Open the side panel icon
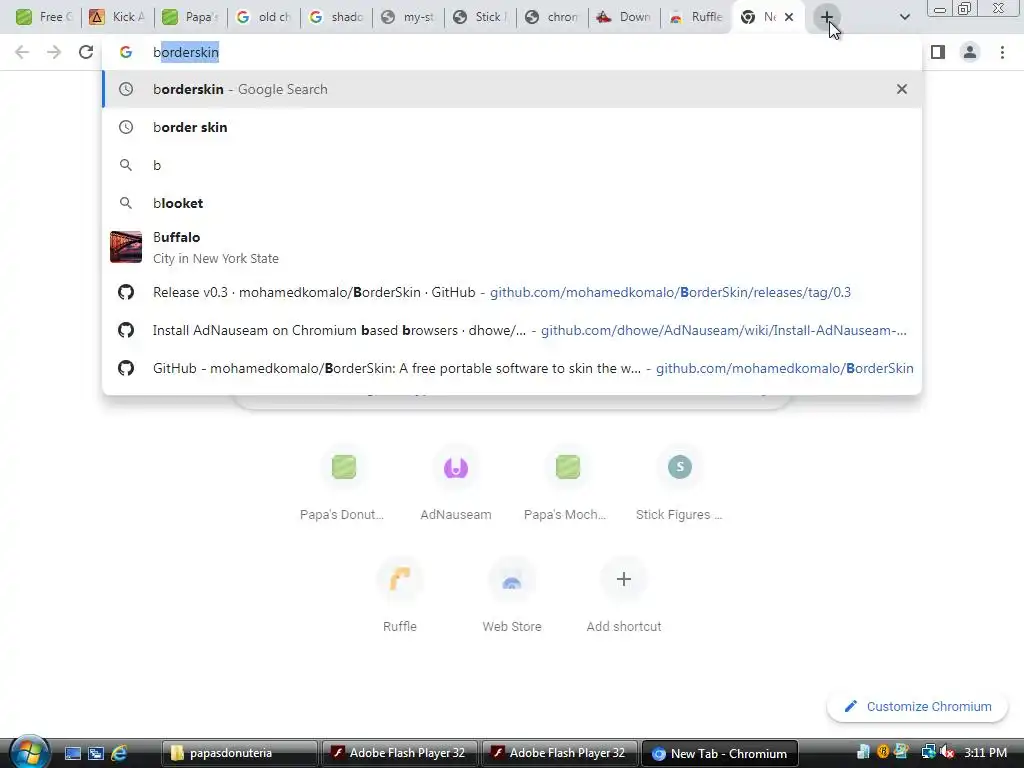Screen dimensions: 1024x768 938,52
